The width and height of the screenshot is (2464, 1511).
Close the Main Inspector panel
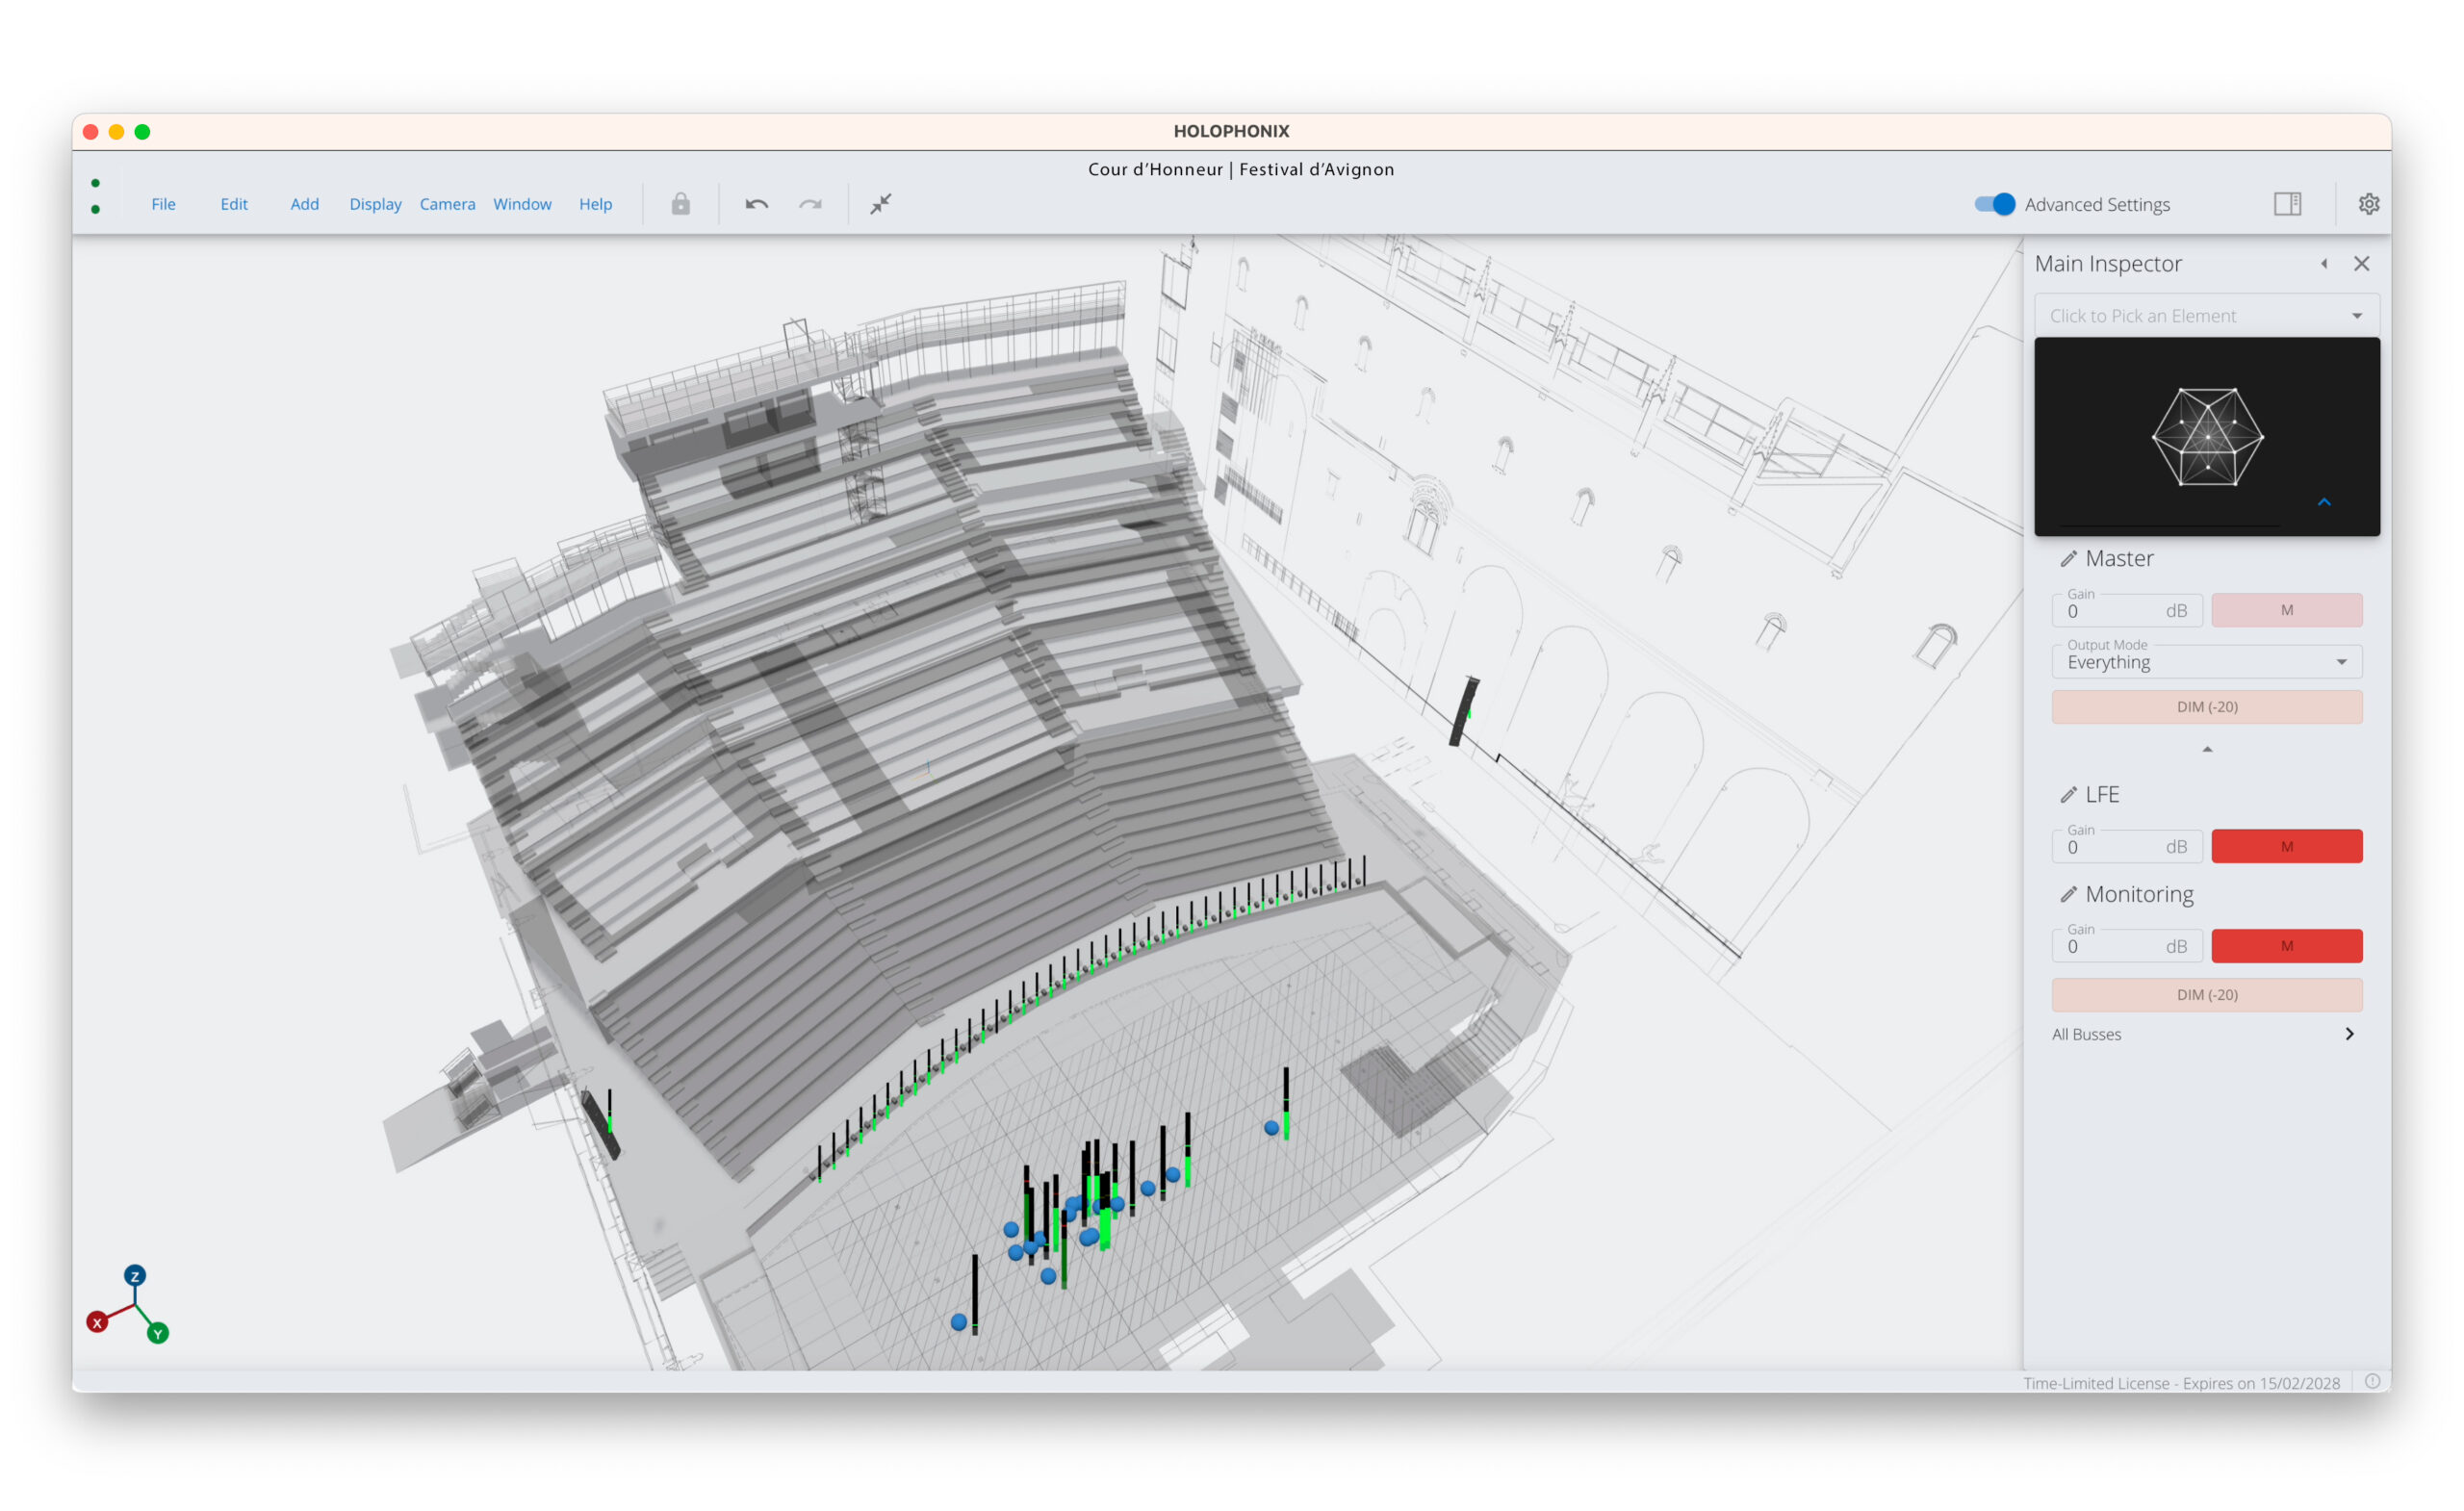(2361, 263)
